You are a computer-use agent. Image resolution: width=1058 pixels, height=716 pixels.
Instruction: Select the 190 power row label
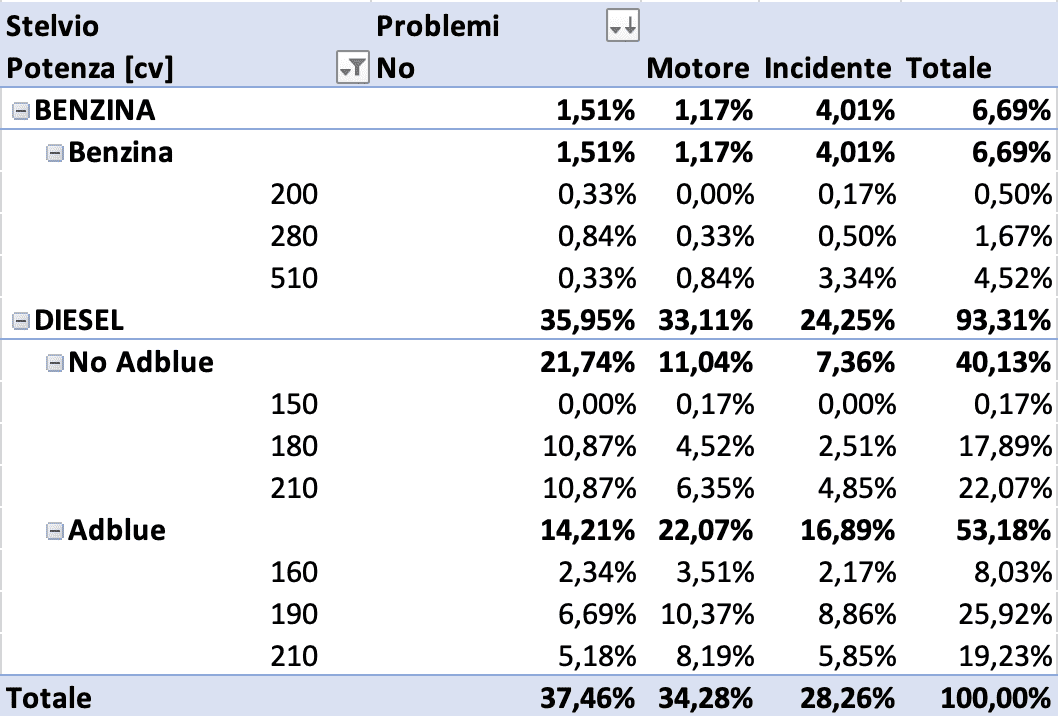(x=294, y=614)
